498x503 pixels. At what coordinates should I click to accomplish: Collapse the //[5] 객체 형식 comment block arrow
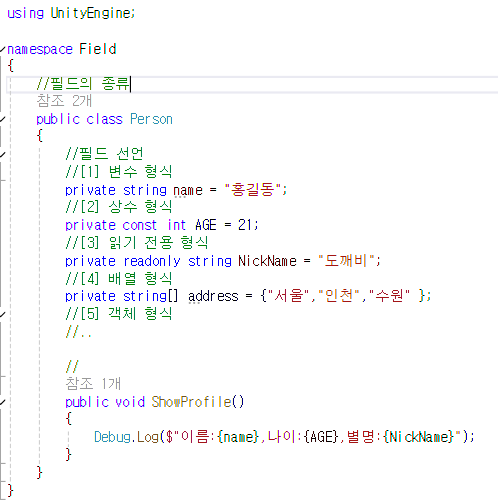point(3,314)
